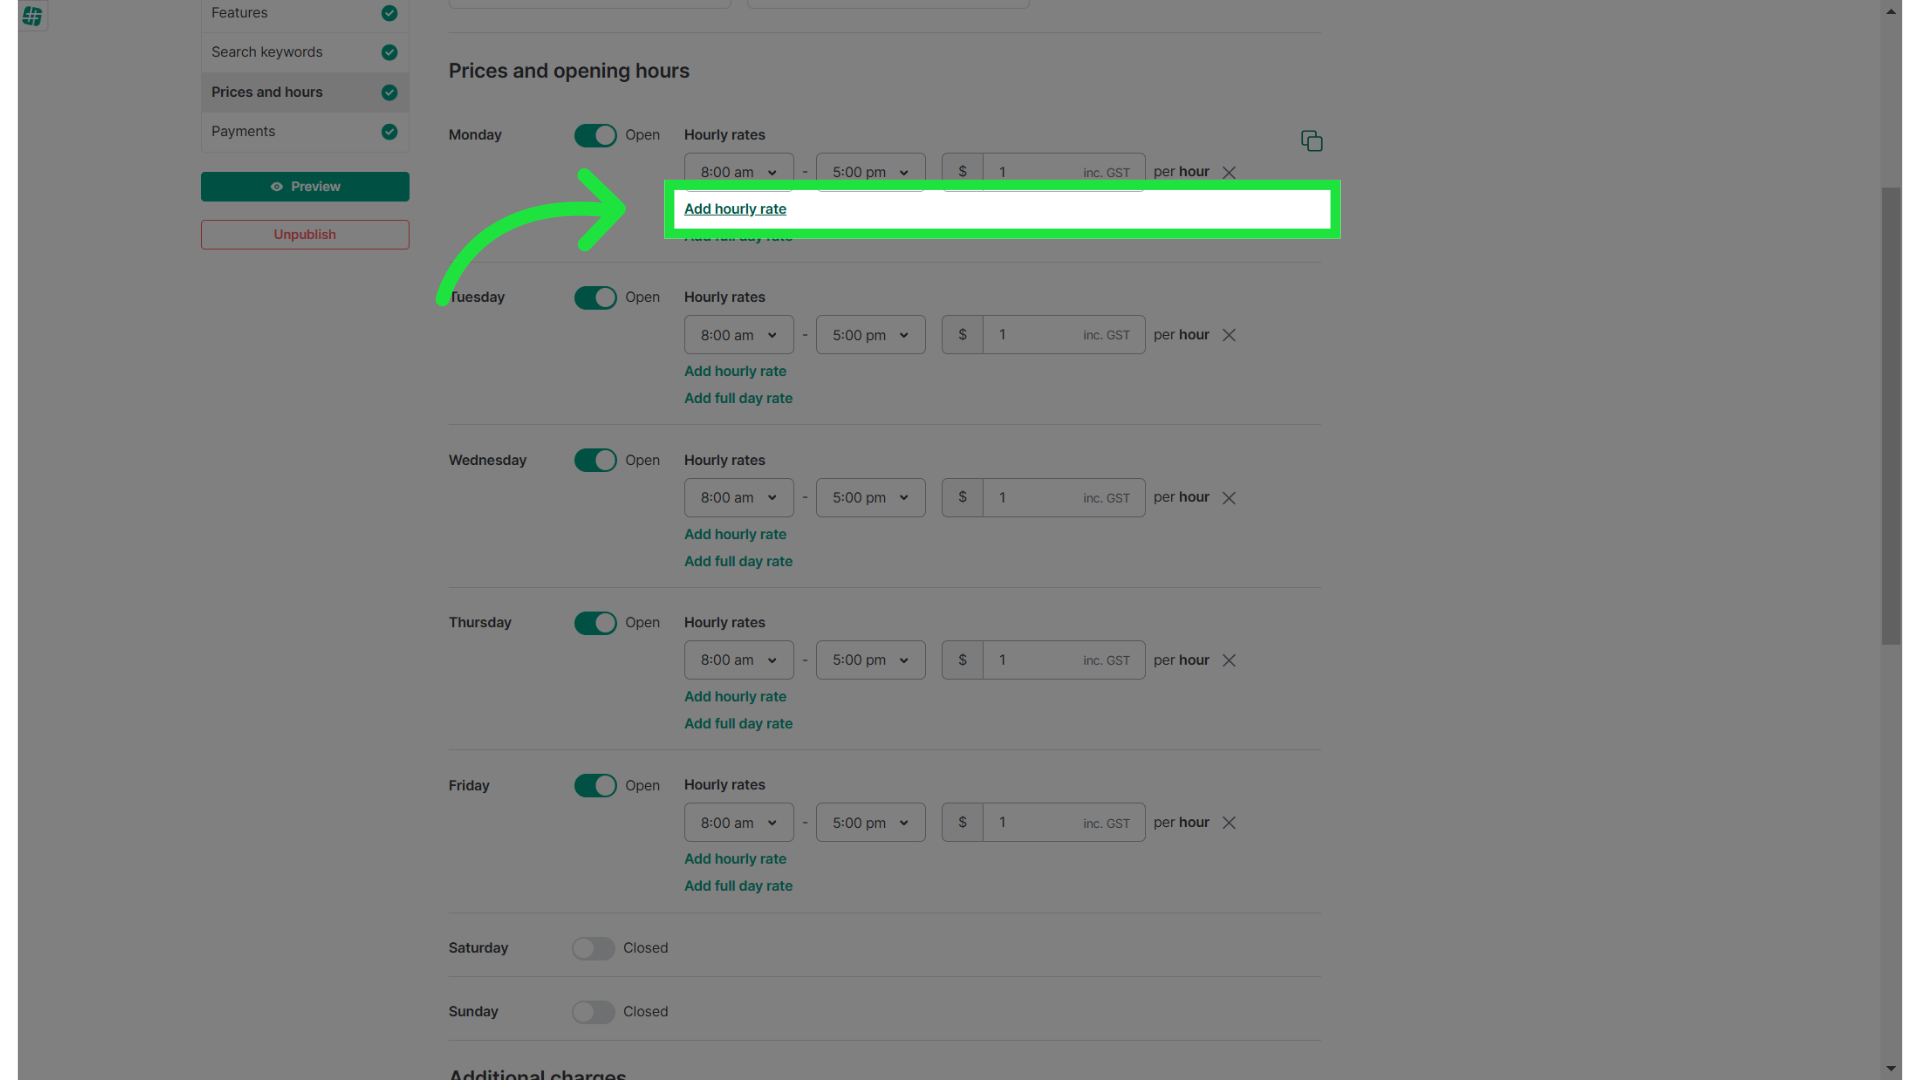
Task: Toggle Thursday open switch off
Action: coord(595,623)
